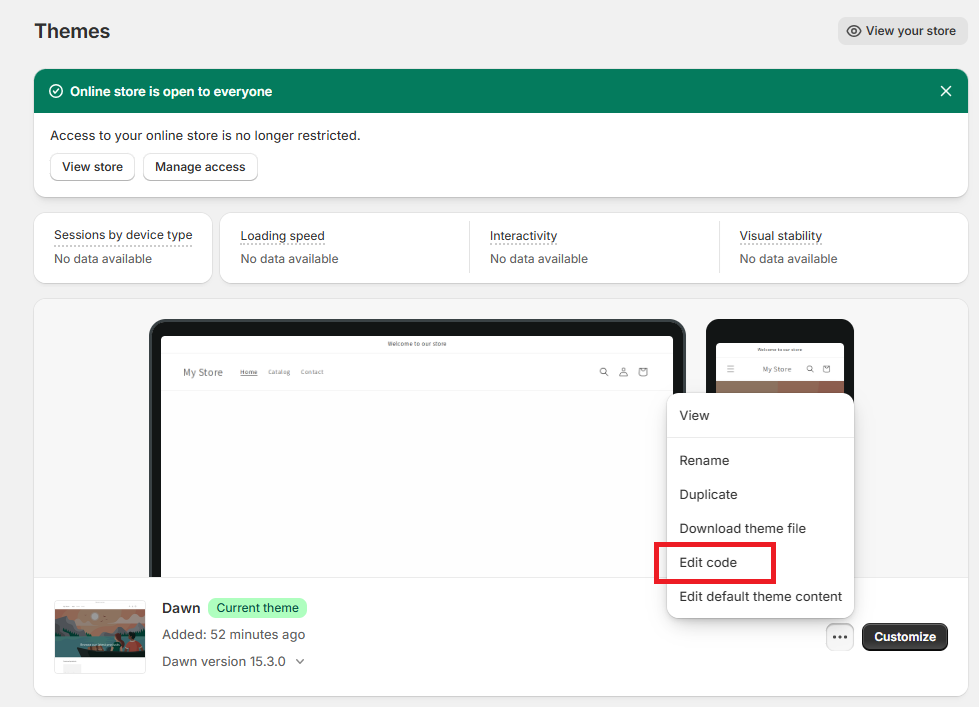Click the Manage access button
The width and height of the screenshot is (979, 707).
click(x=200, y=167)
